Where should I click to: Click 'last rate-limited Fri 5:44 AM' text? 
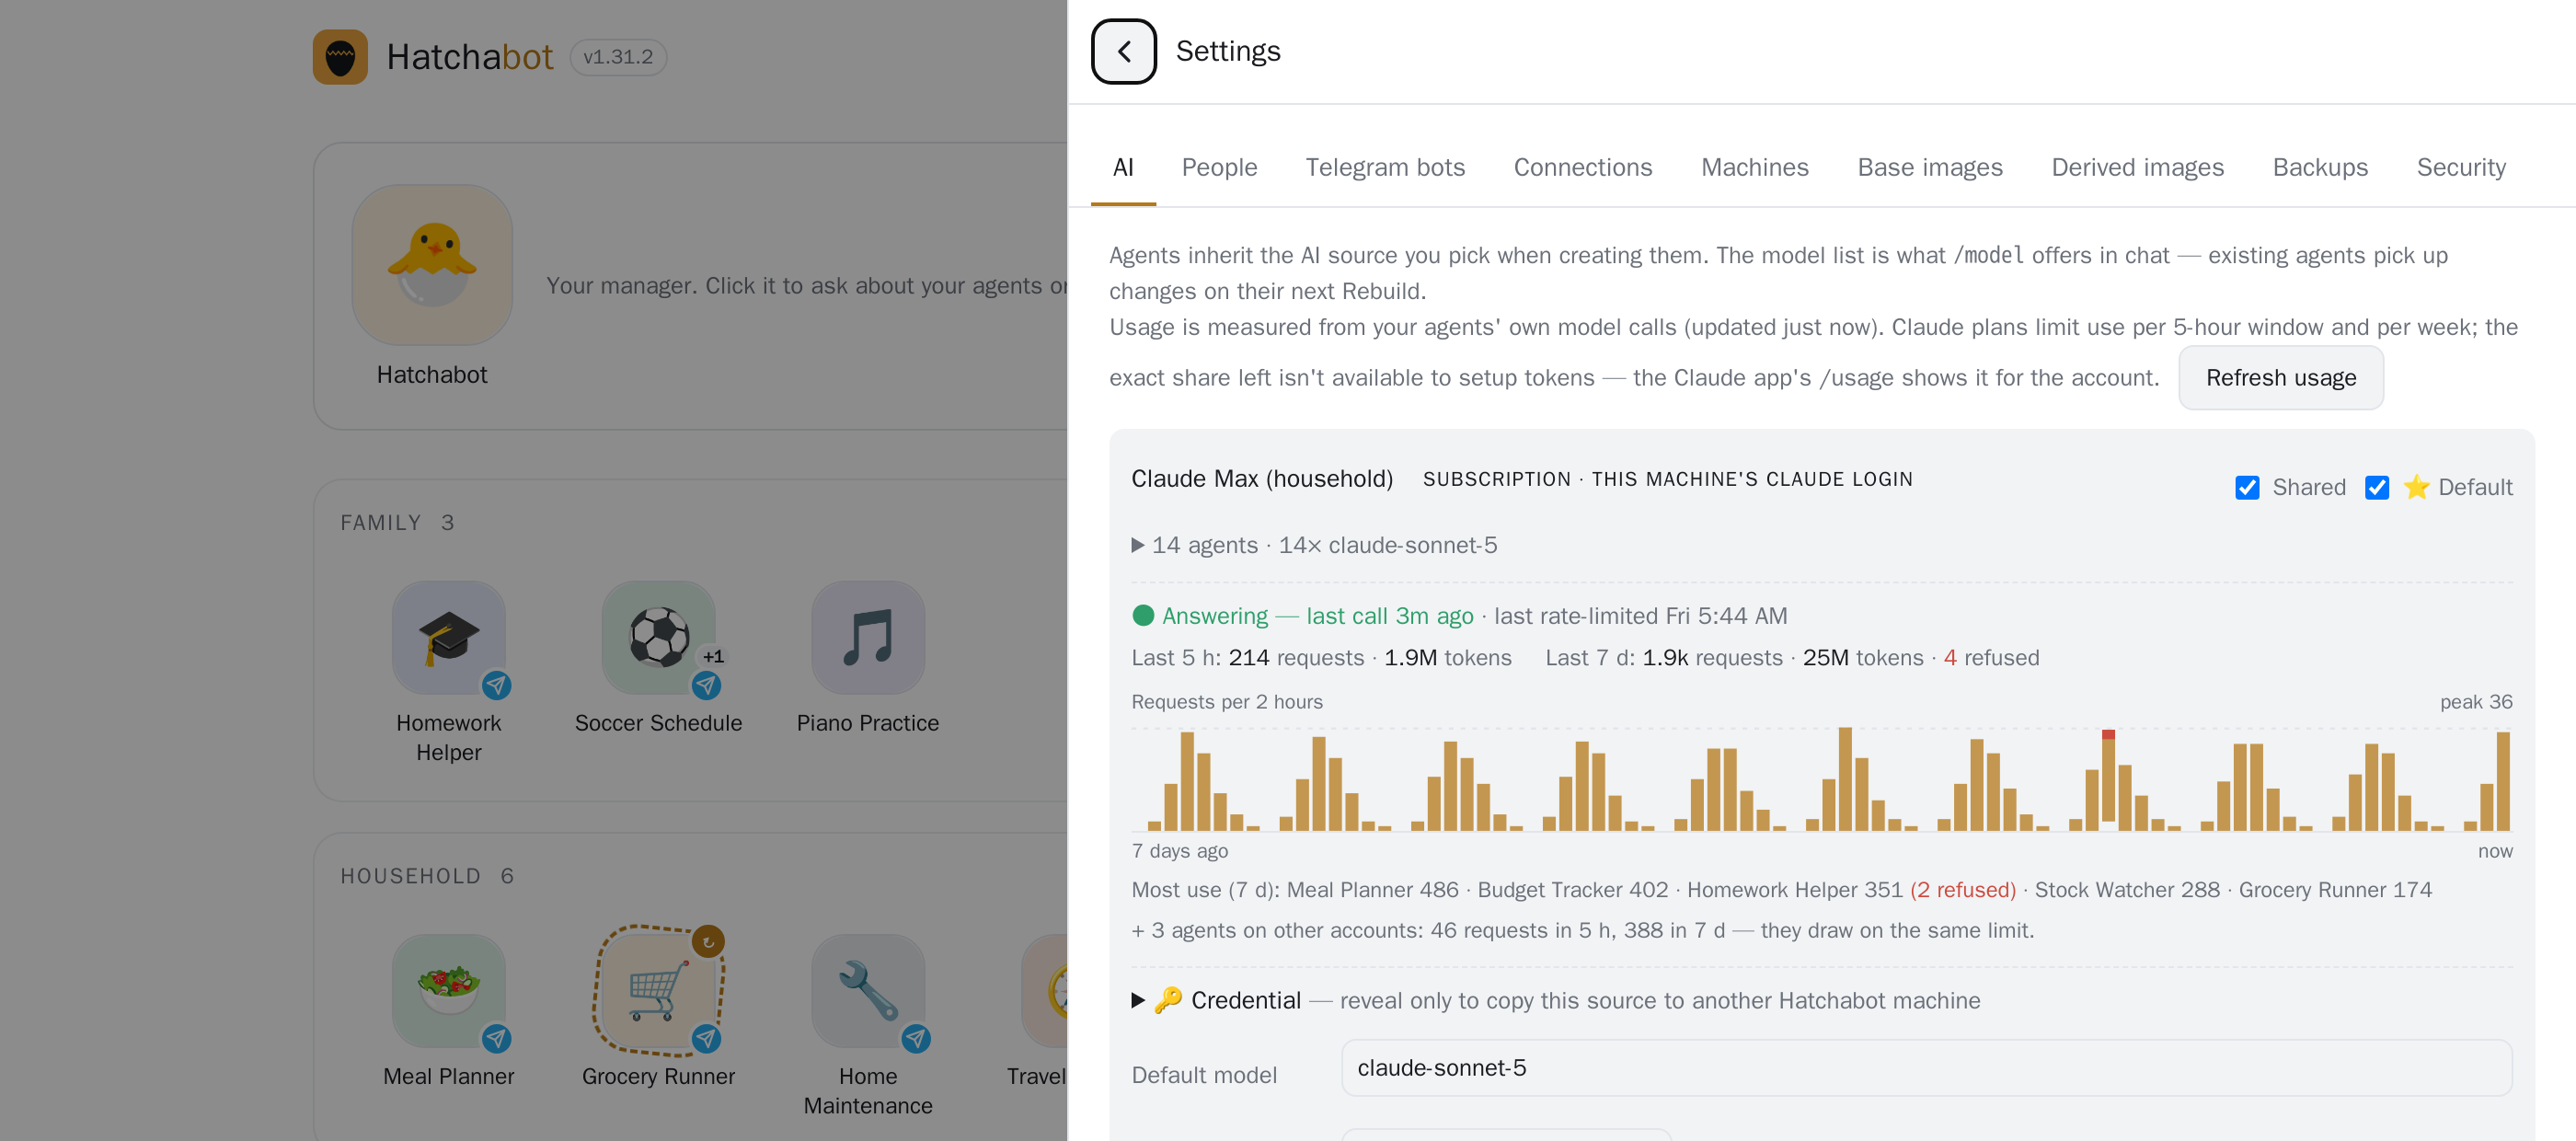(1640, 616)
